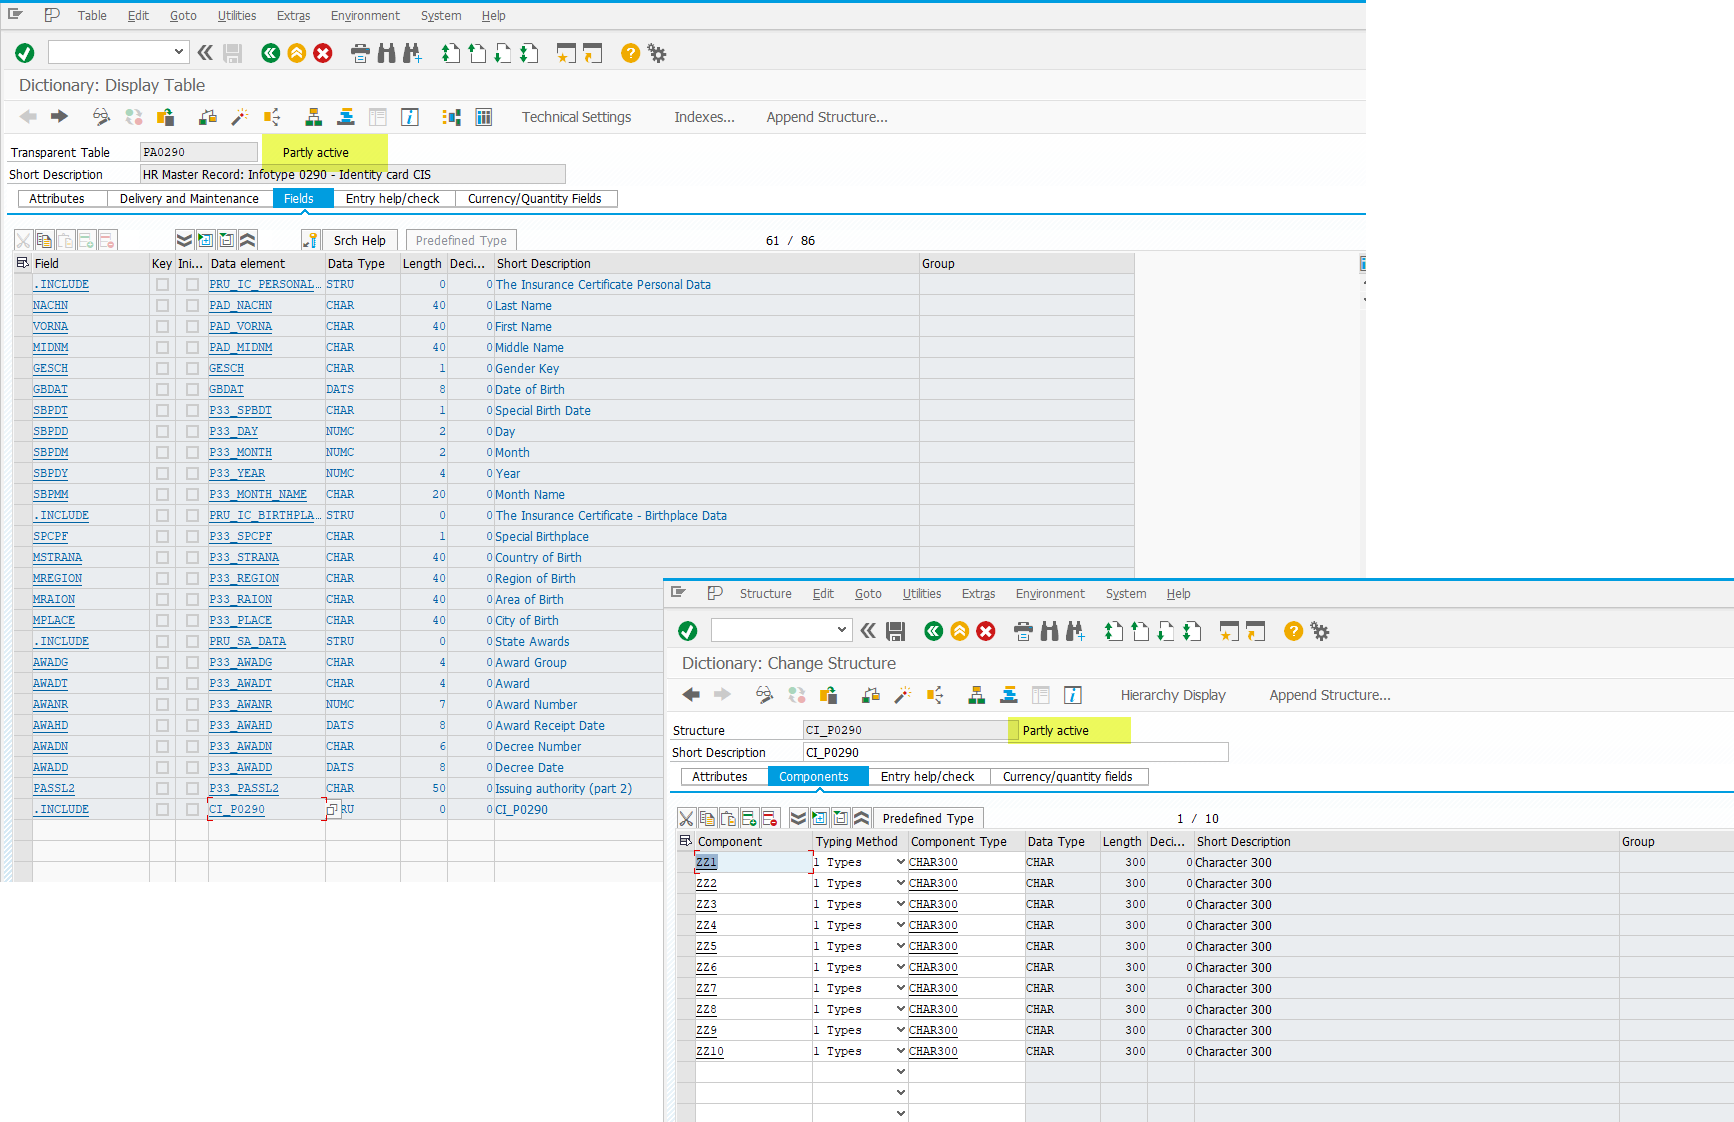Switch to Currency/Quantity Fields tab in Display Table
Viewport: 1734px width, 1122px height.
pos(535,199)
